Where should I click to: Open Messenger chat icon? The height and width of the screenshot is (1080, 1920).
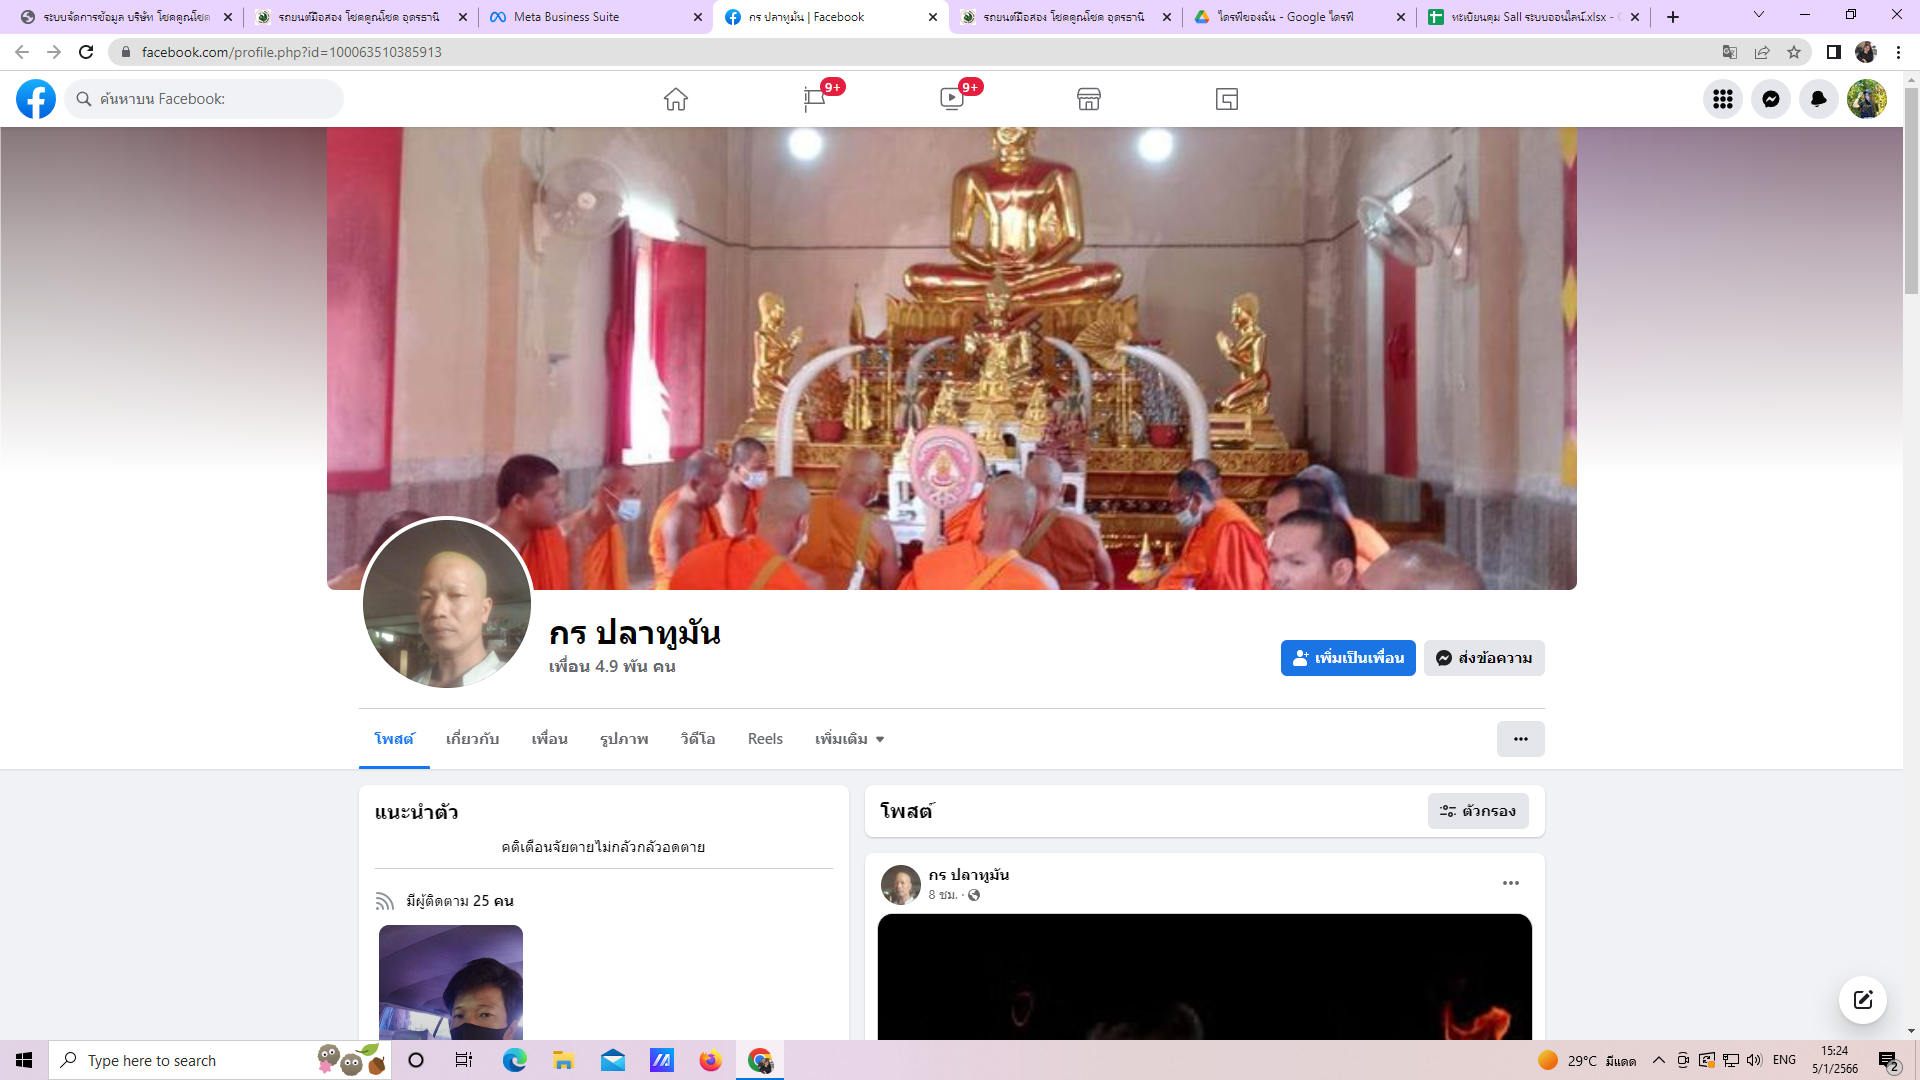point(1770,99)
